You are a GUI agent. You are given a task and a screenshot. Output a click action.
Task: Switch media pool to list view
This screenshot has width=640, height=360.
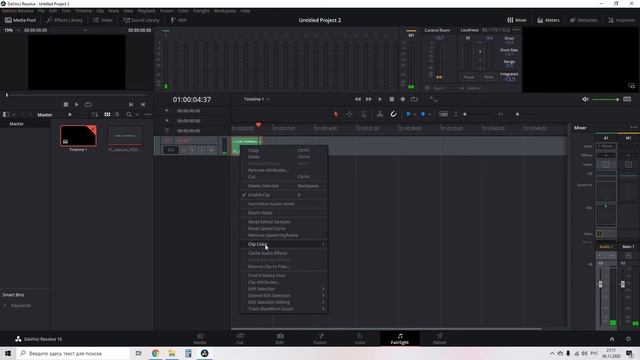(x=118, y=115)
